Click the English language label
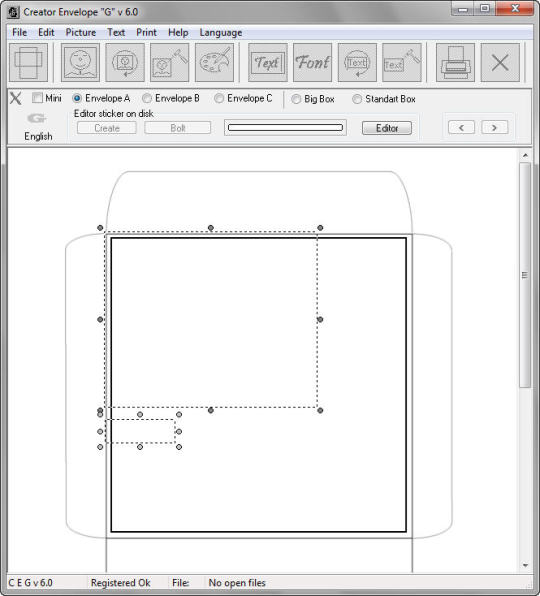This screenshot has width=540, height=596. (38, 136)
